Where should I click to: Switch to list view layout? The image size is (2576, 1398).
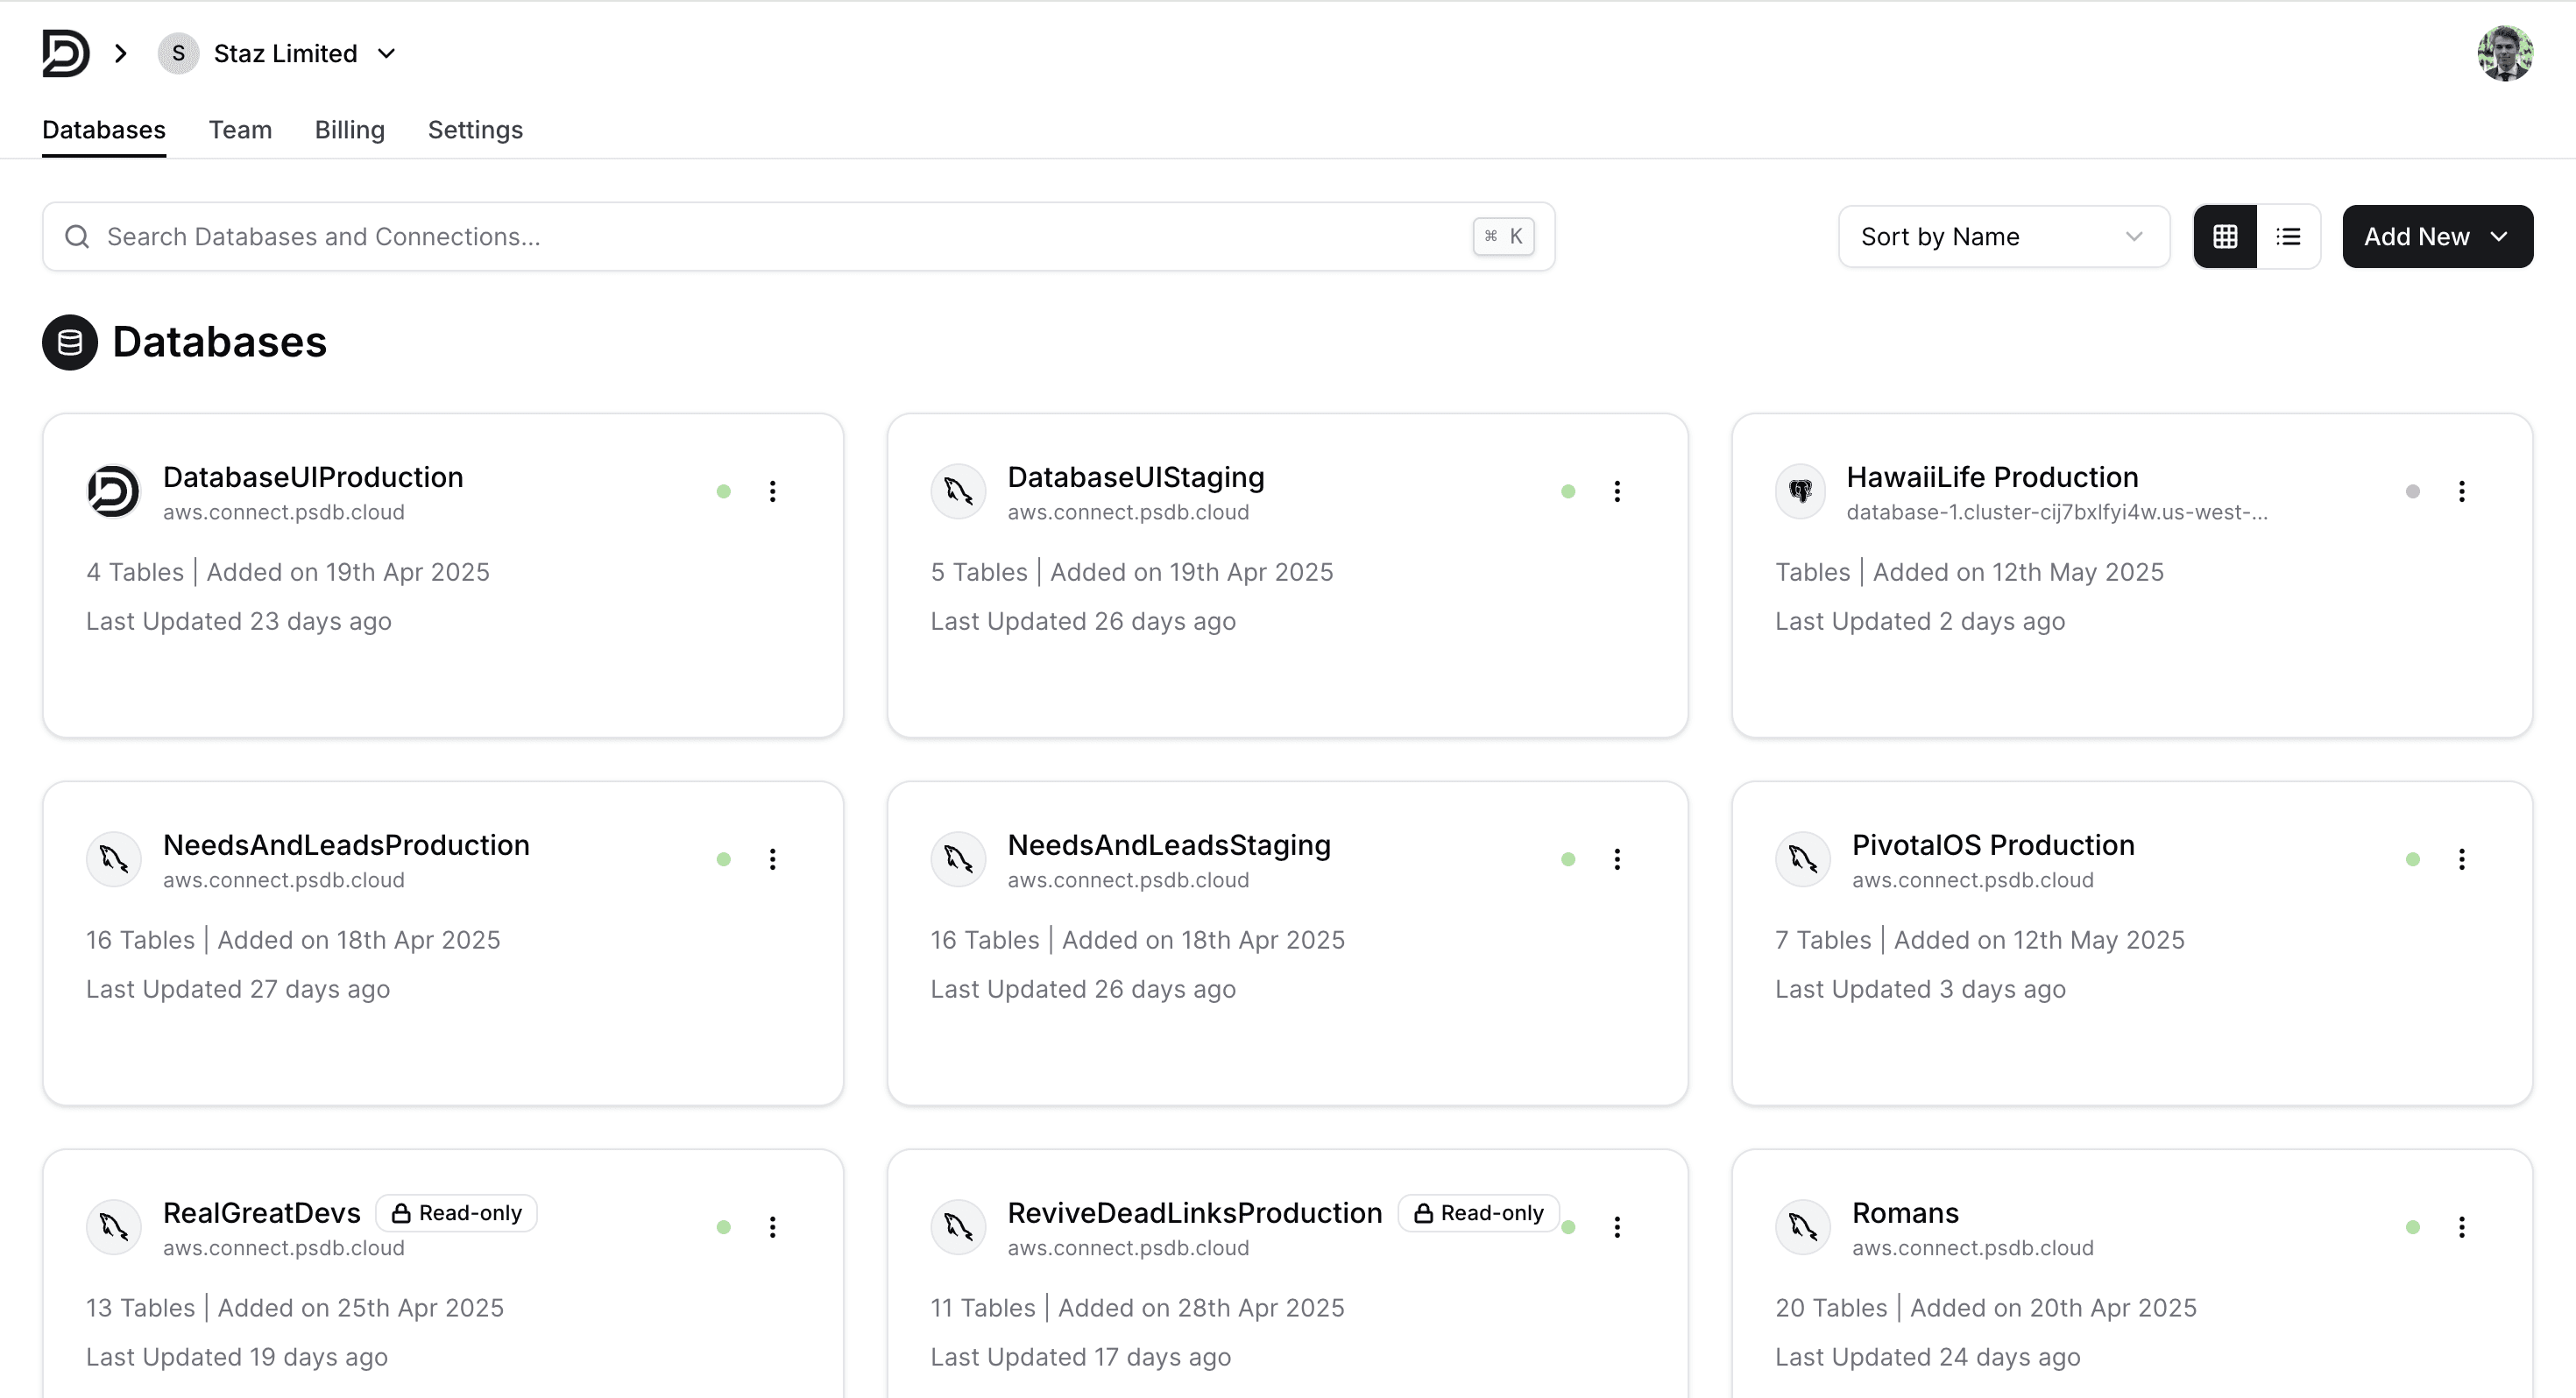click(2288, 236)
